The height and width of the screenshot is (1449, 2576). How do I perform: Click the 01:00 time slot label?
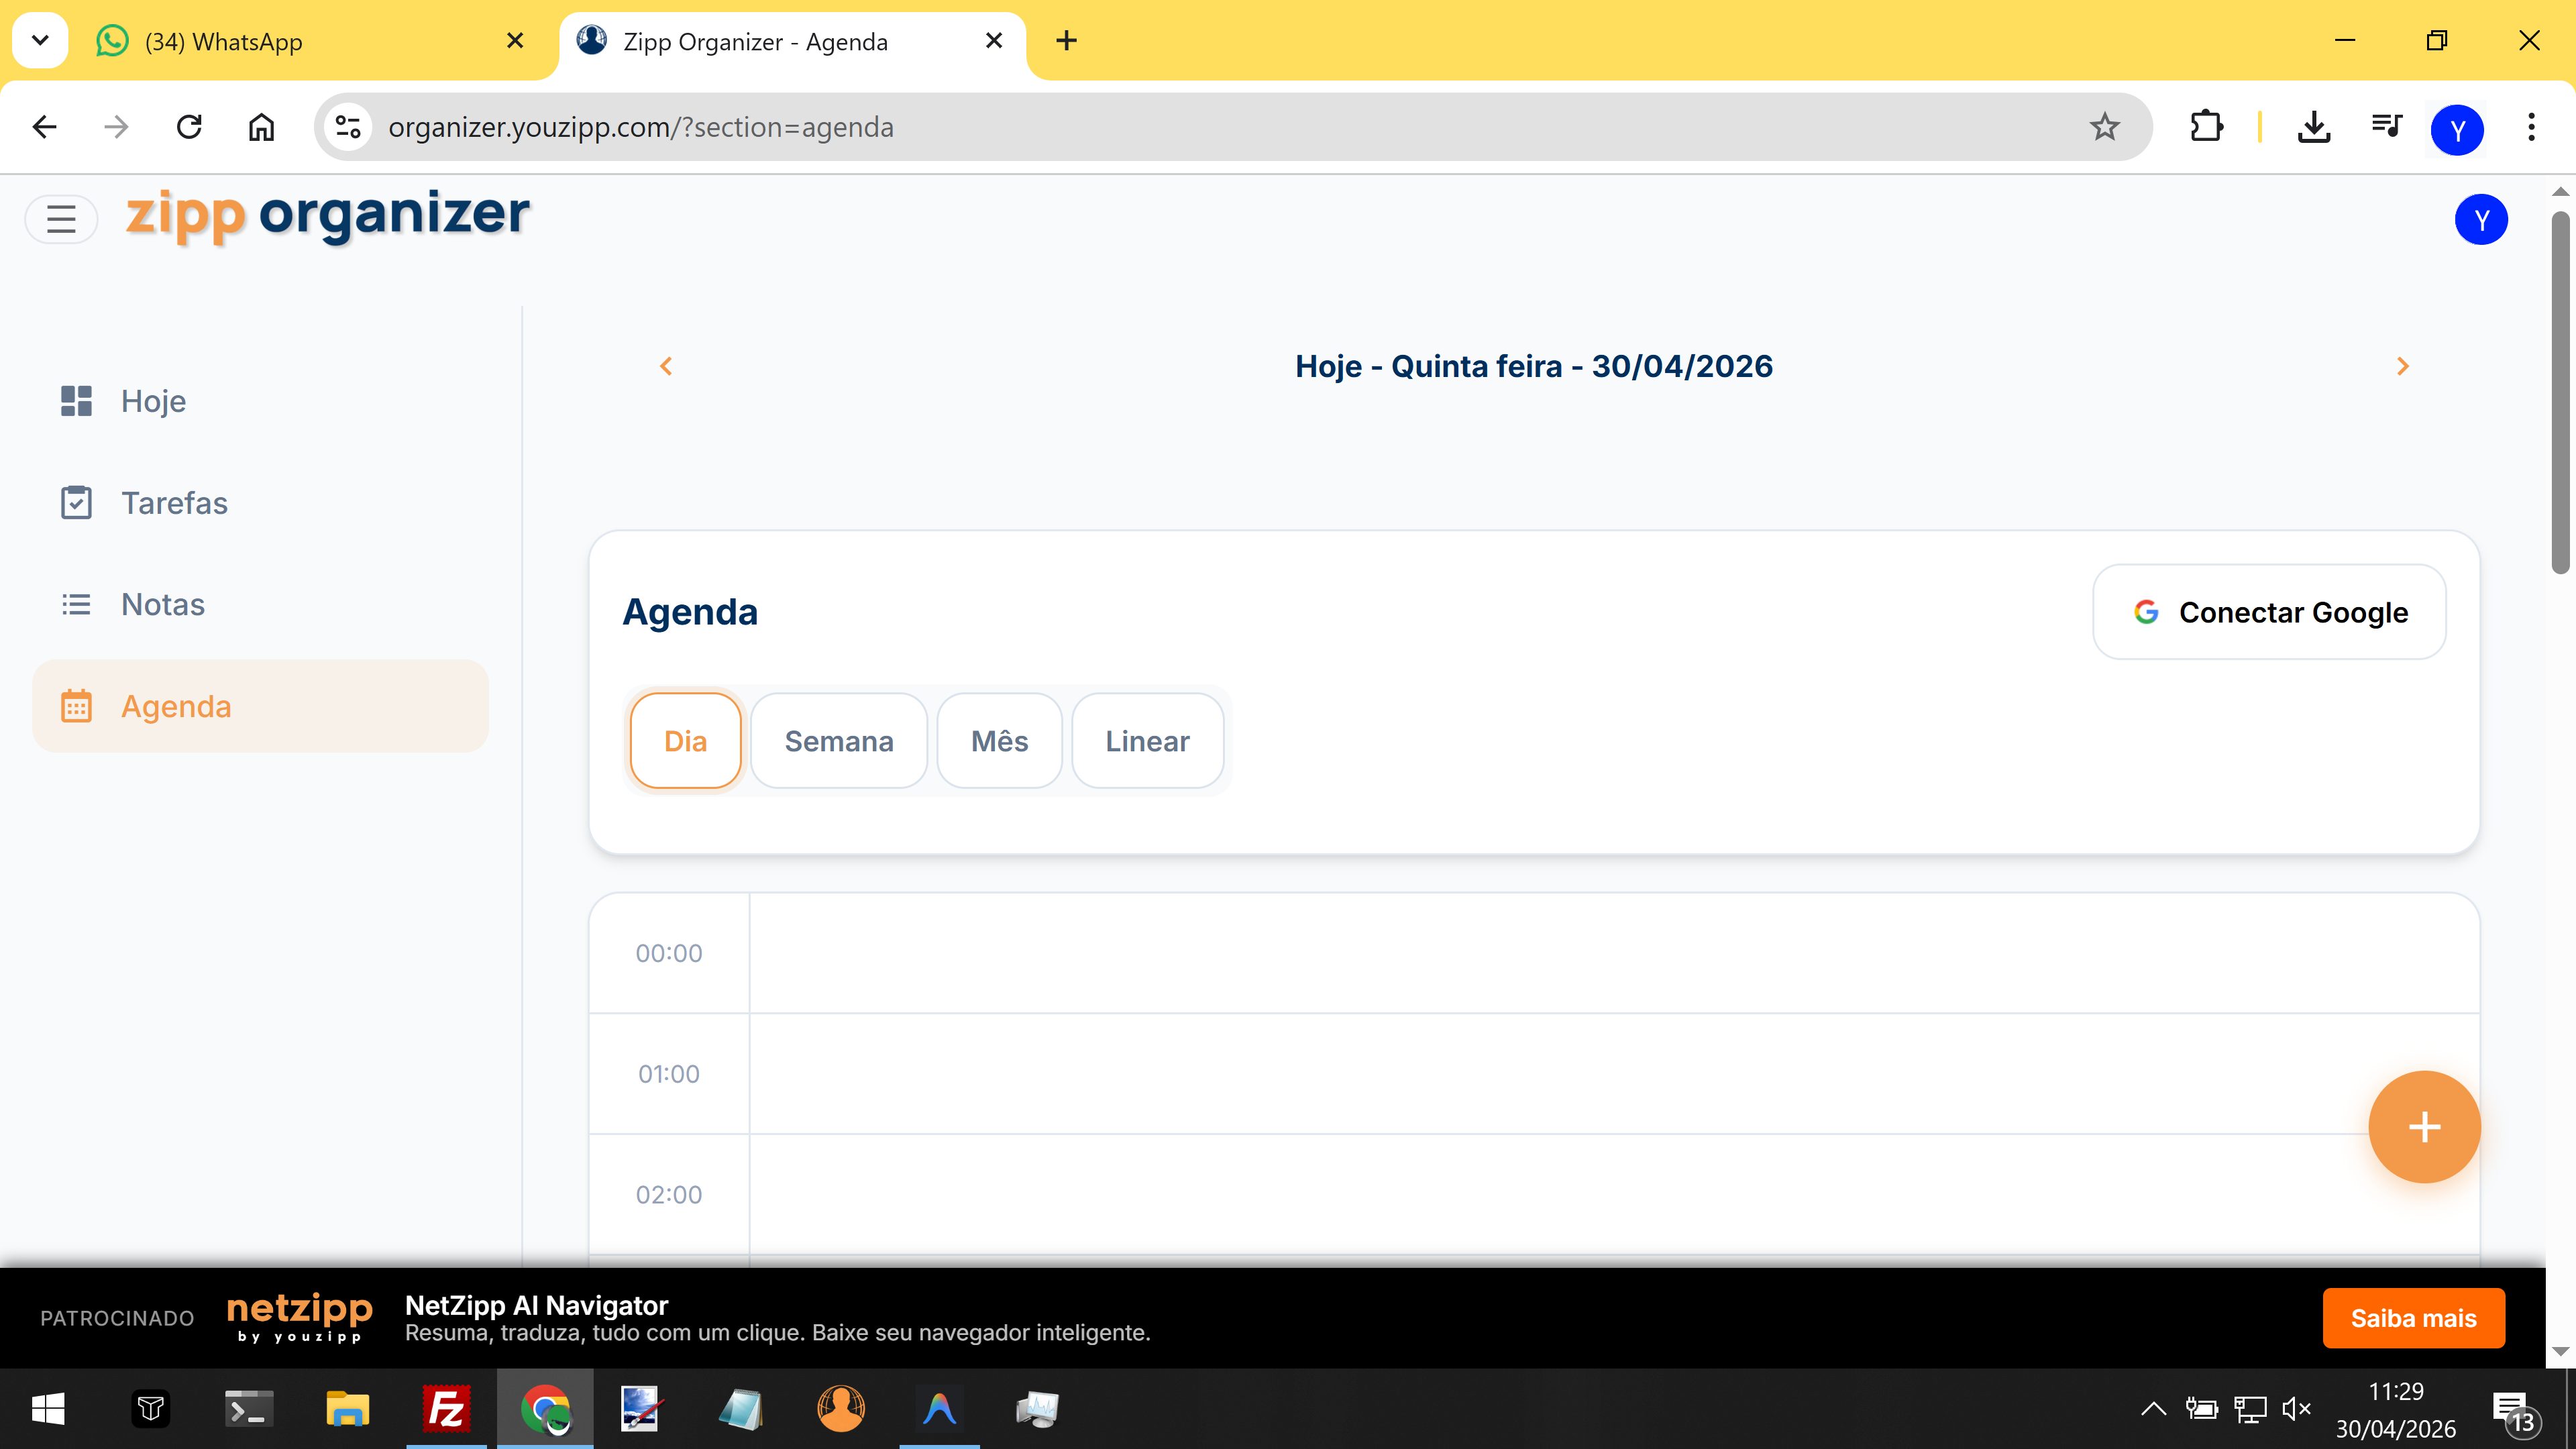click(669, 1074)
